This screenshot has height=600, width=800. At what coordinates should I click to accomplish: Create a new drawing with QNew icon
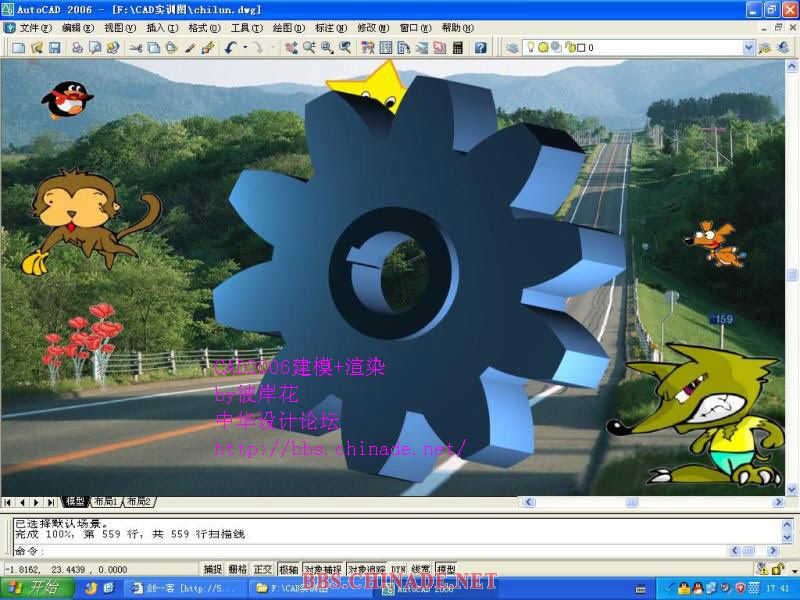point(19,47)
